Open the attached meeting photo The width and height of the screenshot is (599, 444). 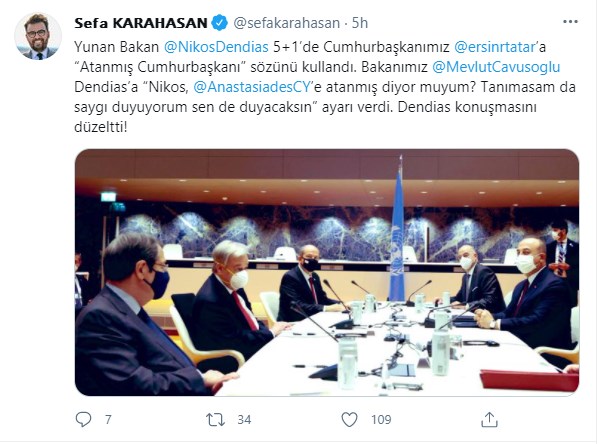[x=327, y=272]
